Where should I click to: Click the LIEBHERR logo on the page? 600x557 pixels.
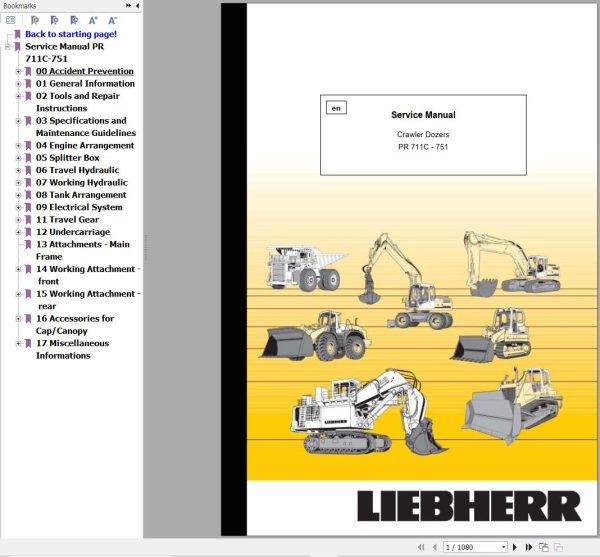(469, 506)
